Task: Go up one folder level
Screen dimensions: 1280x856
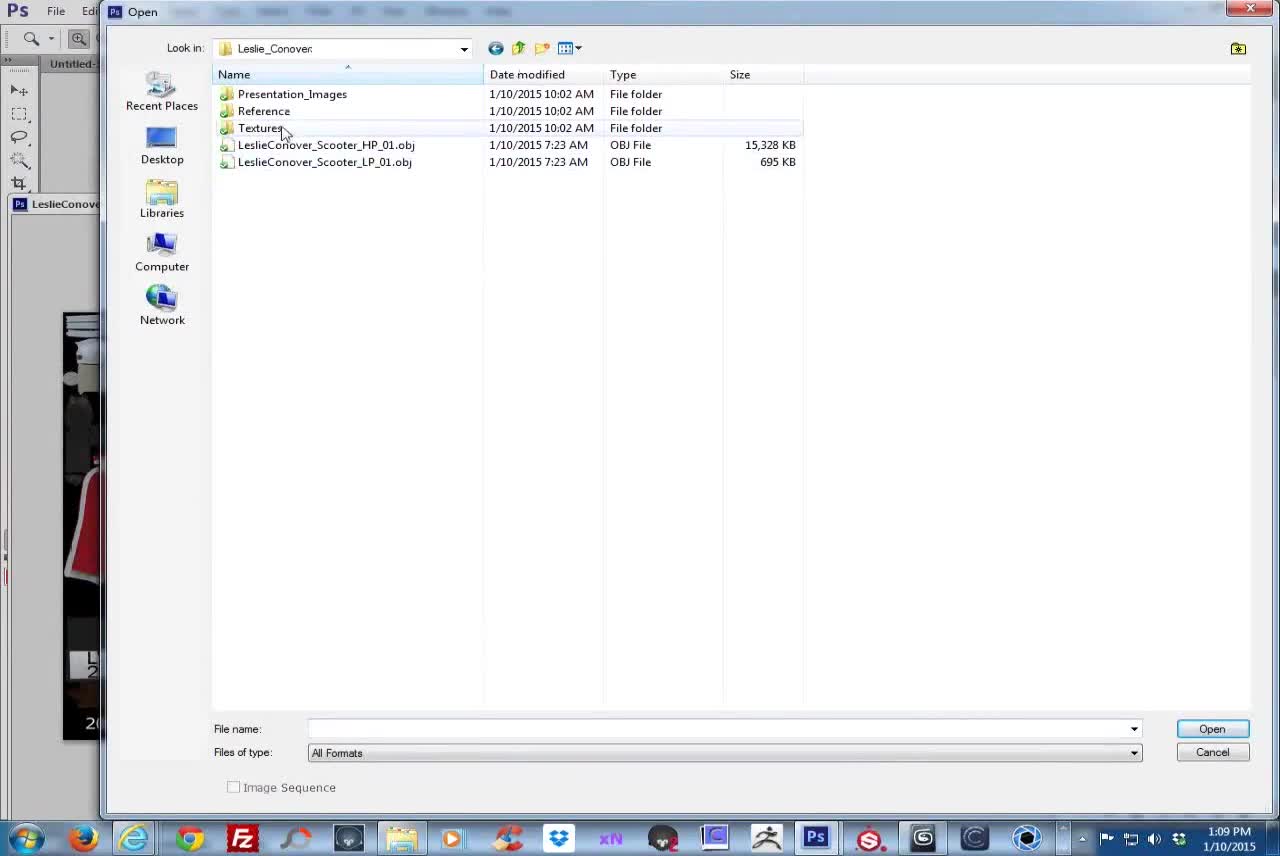Action: 518,48
